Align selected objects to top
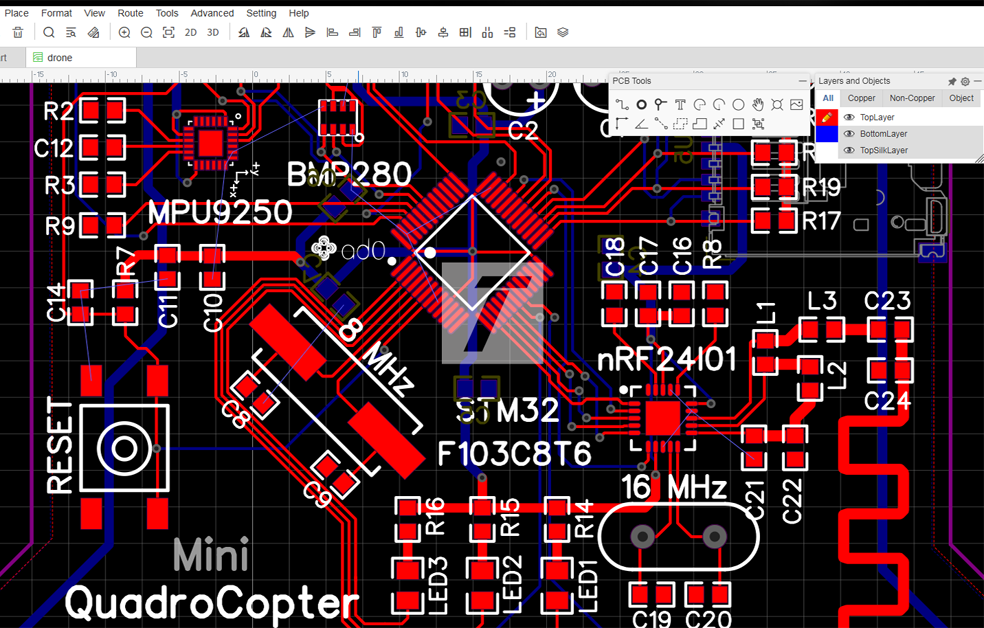This screenshot has height=628, width=984. tap(377, 33)
